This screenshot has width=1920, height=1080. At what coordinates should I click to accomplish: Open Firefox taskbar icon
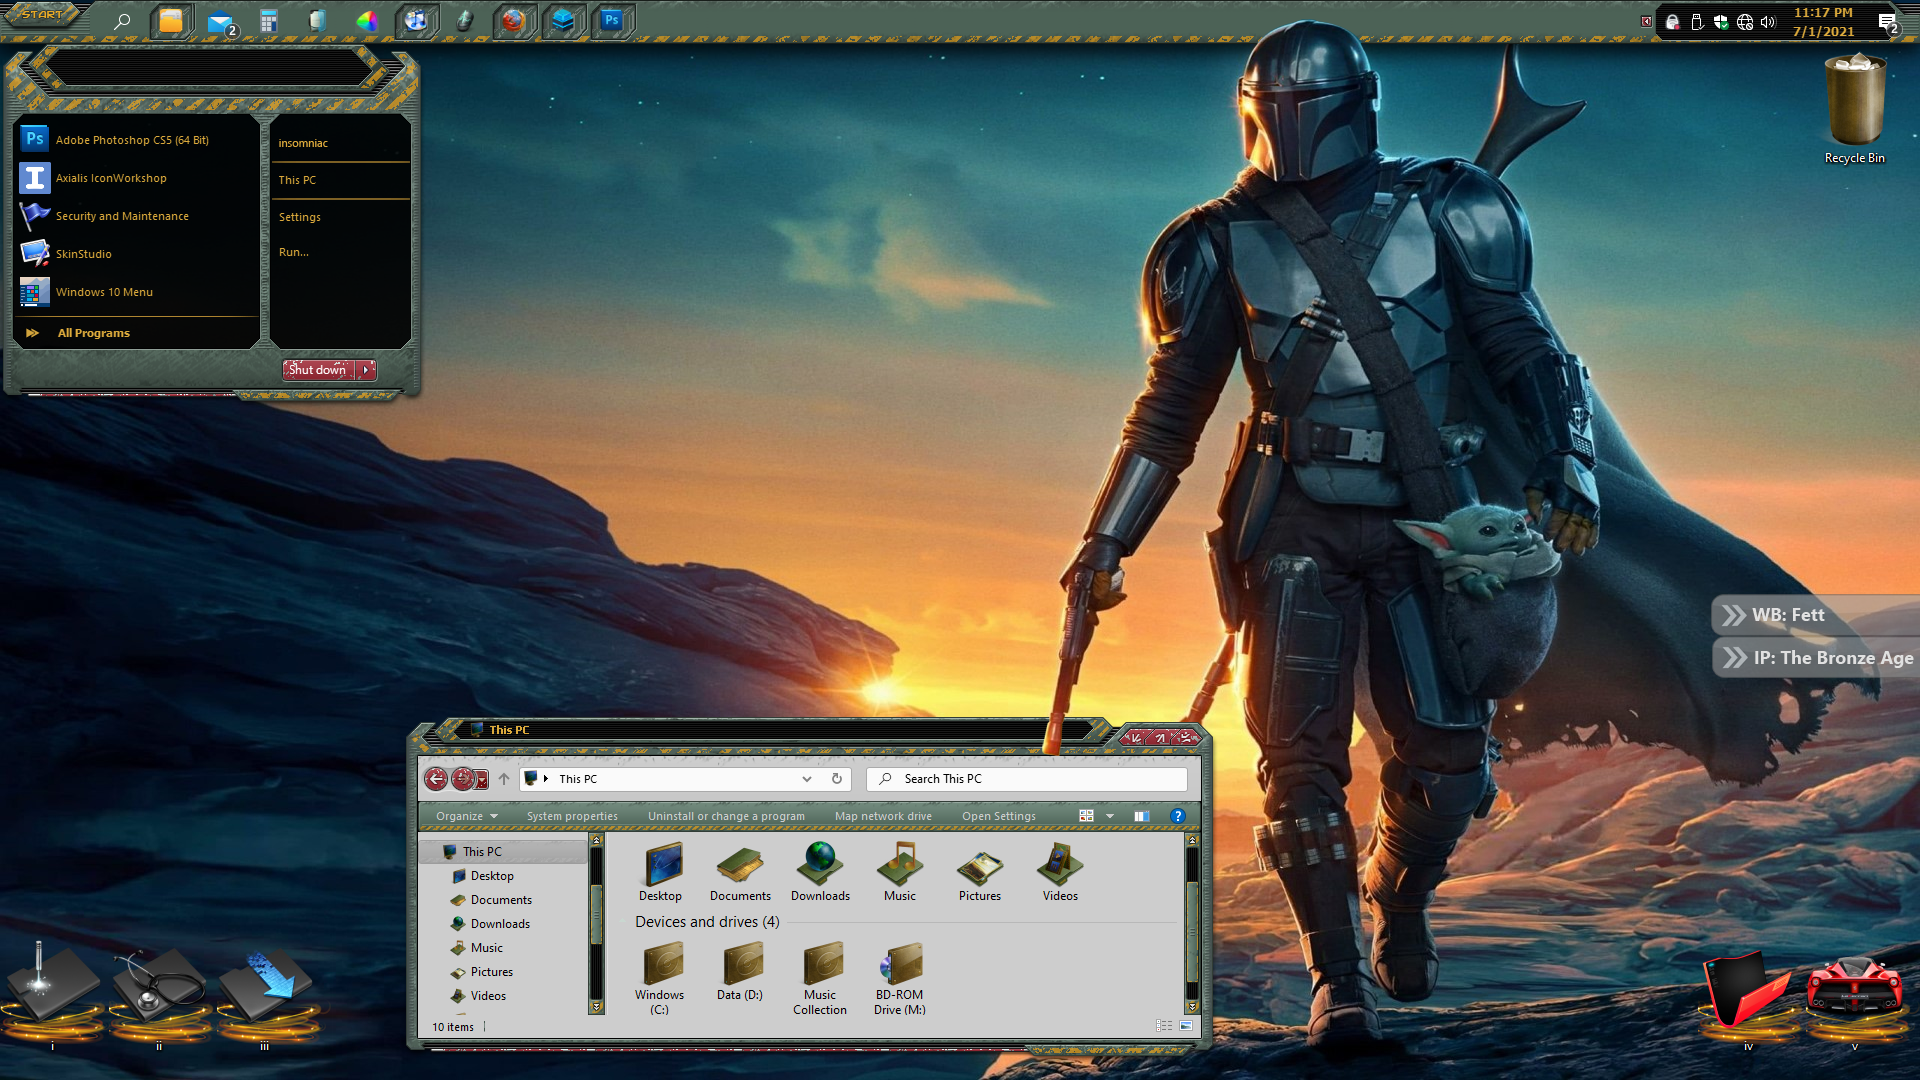[513, 21]
